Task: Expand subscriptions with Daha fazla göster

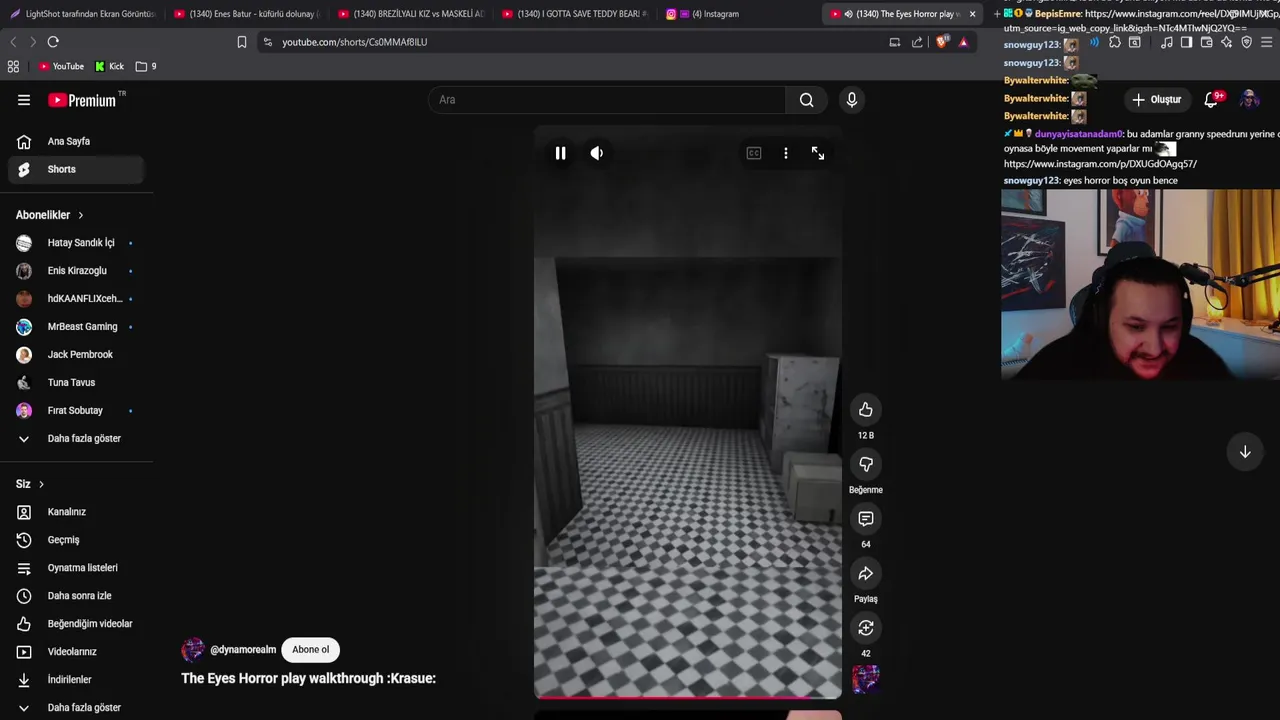Action: [77, 439]
